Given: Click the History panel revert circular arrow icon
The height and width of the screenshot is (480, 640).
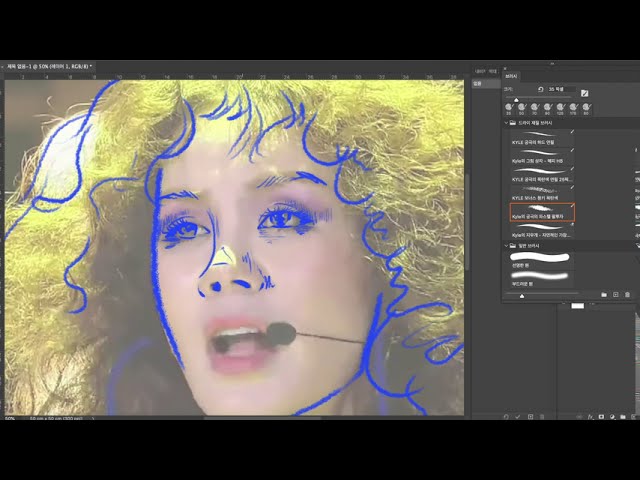Looking at the screenshot, I should tap(506, 417).
